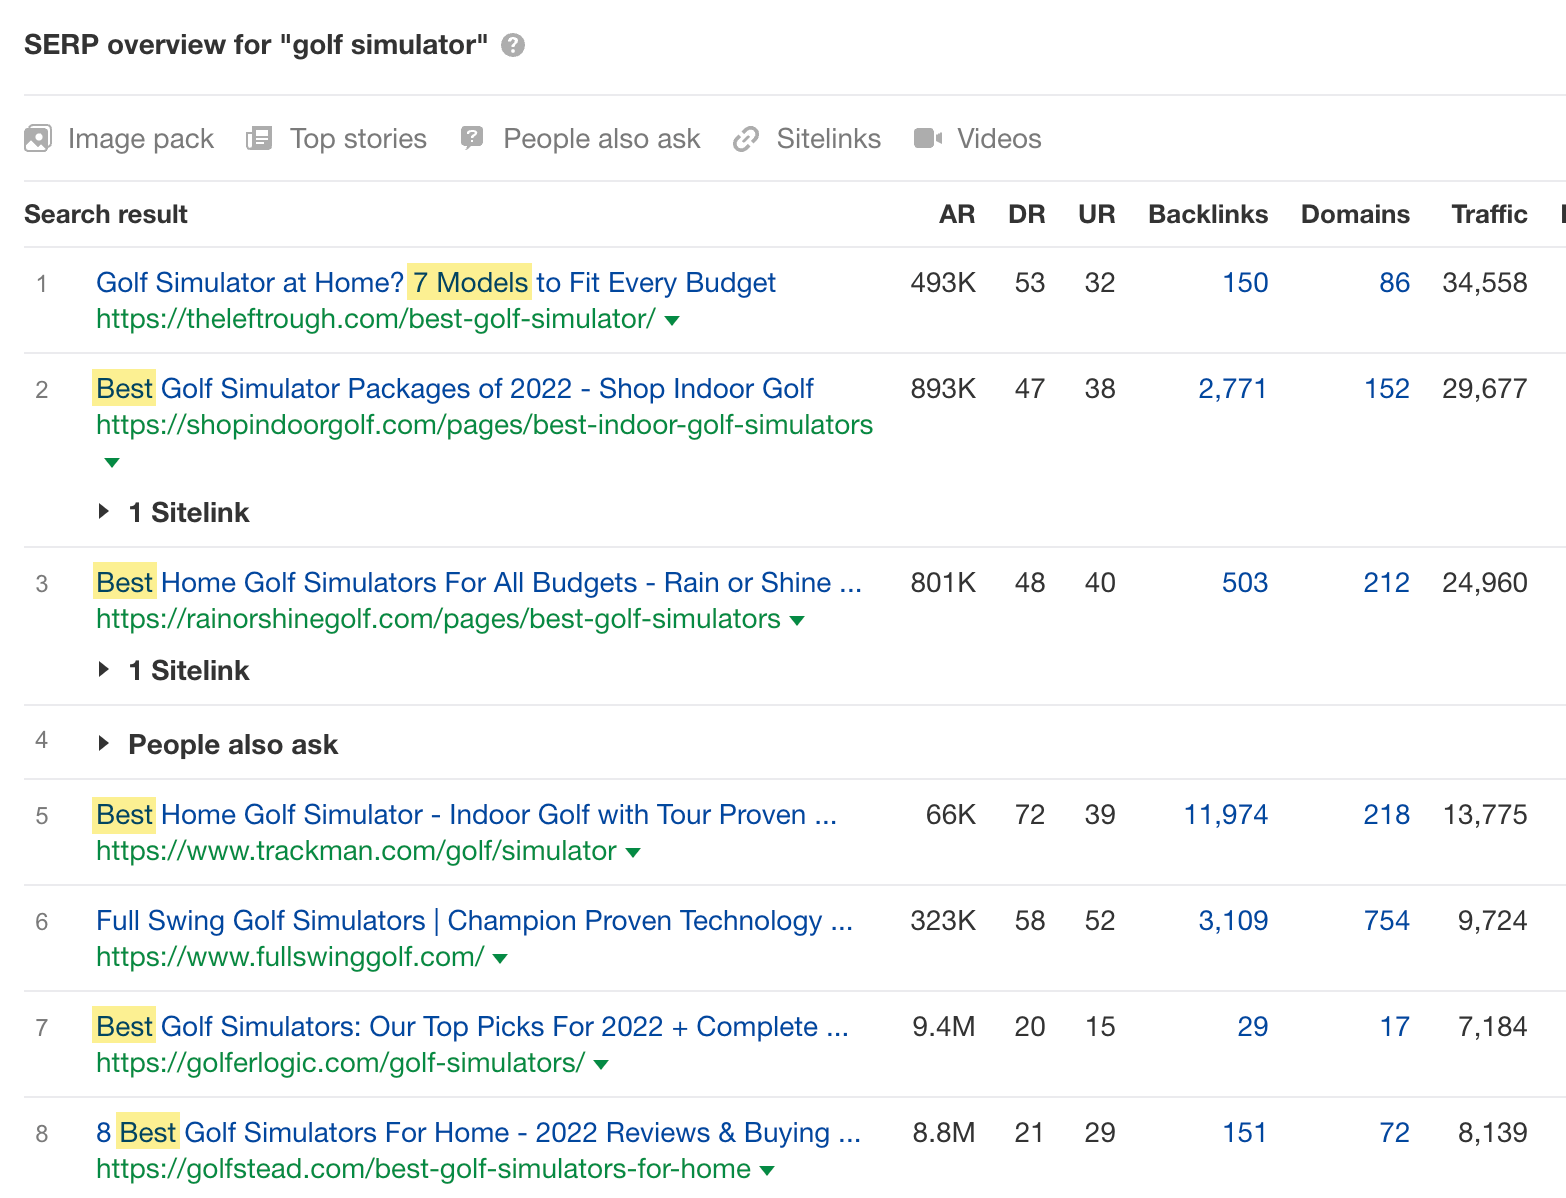Click the 29 backlinks value for golferlogic.com

click(1252, 1026)
